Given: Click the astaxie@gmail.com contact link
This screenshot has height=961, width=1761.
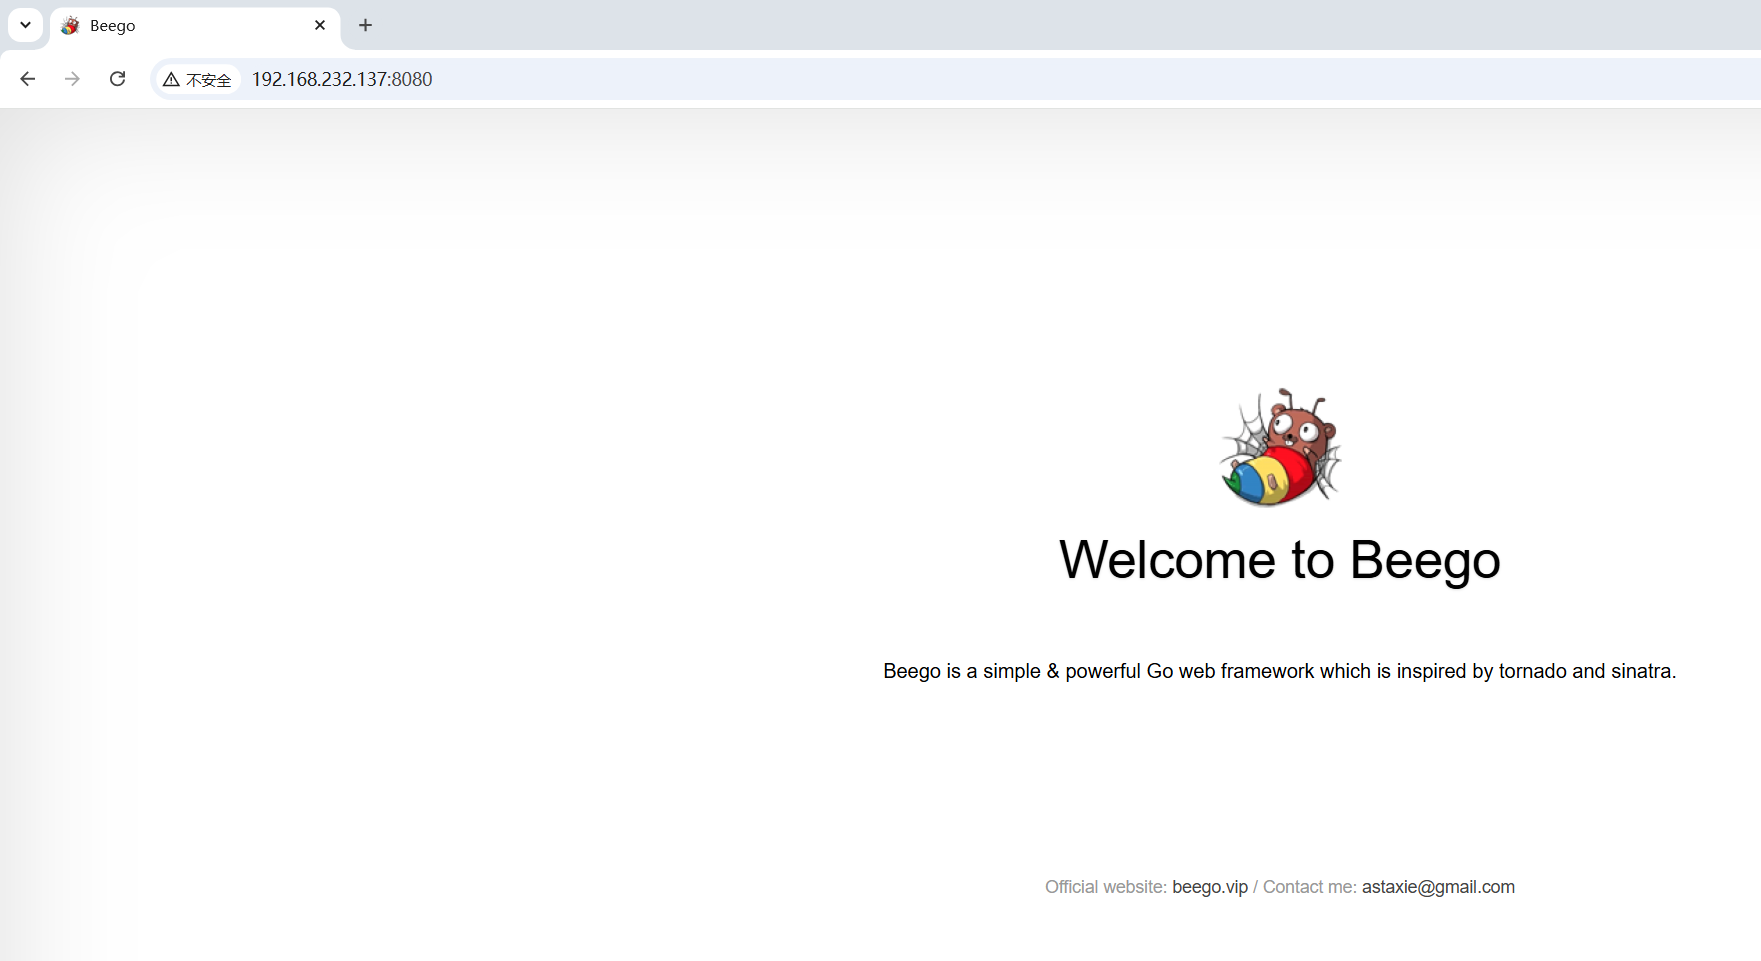Looking at the screenshot, I should [1438, 887].
